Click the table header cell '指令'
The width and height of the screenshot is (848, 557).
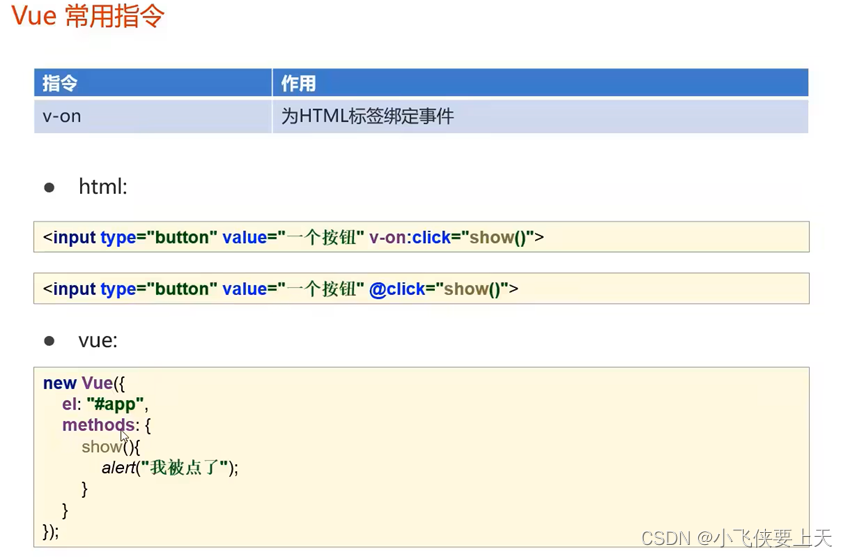153,83
